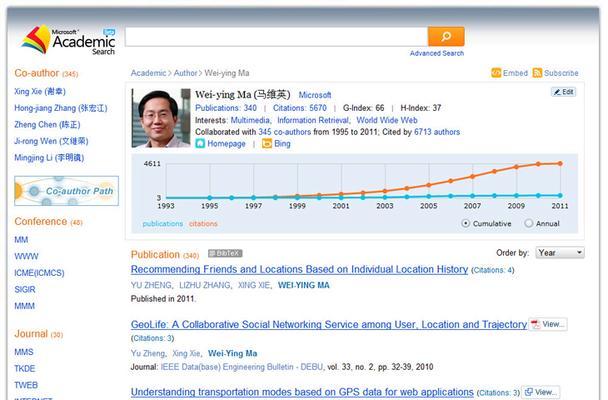Click Publications: 340 link
608x400 pixels.
pyautogui.click(x=226, y=108)
